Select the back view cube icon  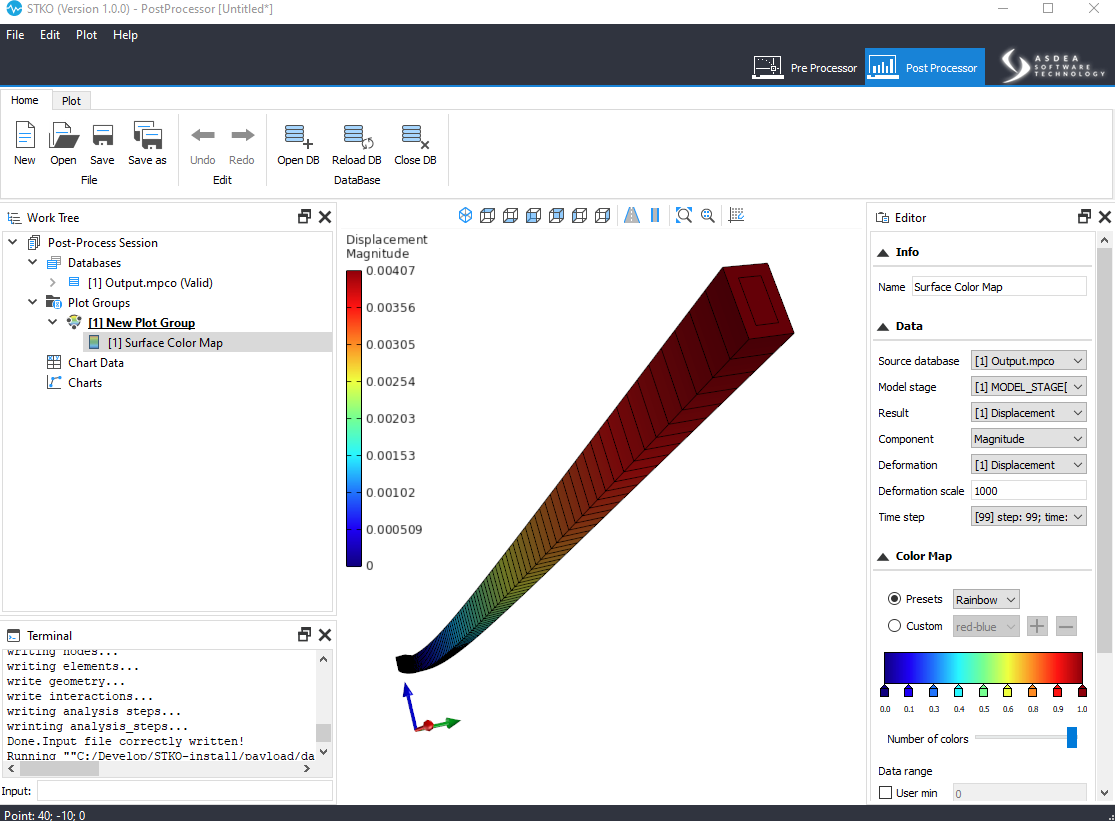pyautogui.click(x=557, y=215)
